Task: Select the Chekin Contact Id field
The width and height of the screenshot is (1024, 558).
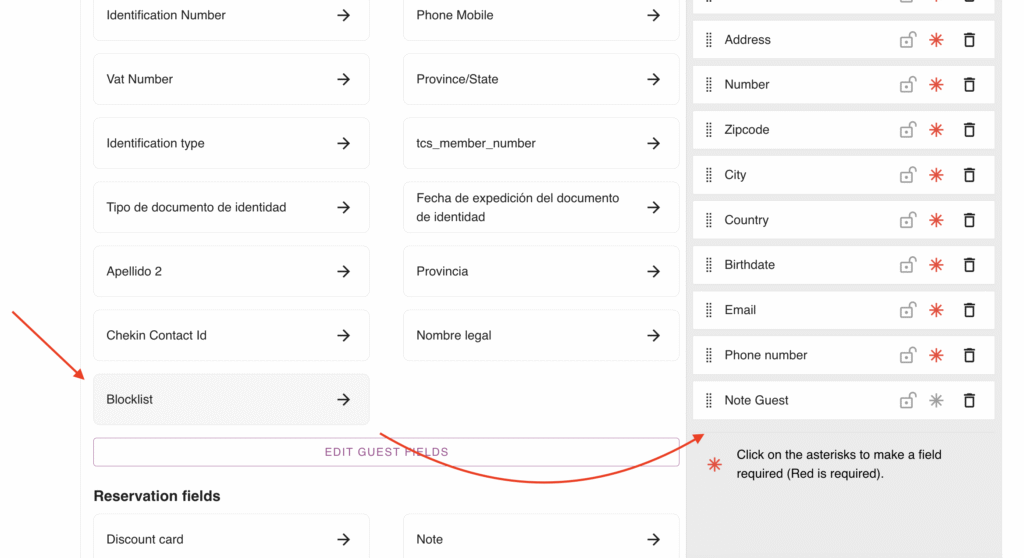Action: pos(231,335)
